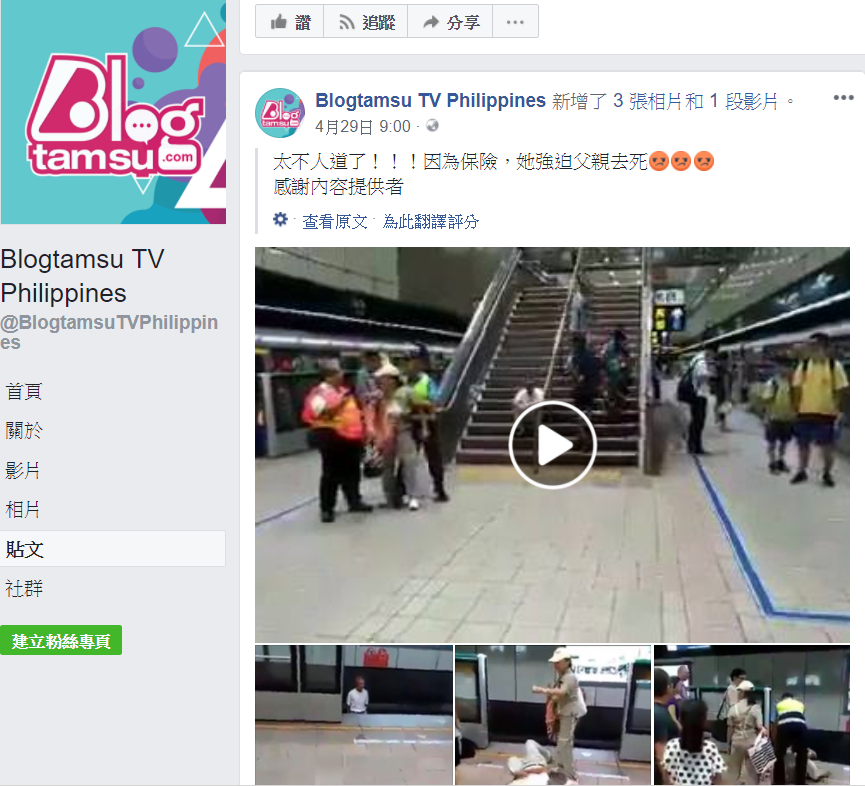
Task: Click the green 建立粉絲專頁 button
Action: pos(61,640)
